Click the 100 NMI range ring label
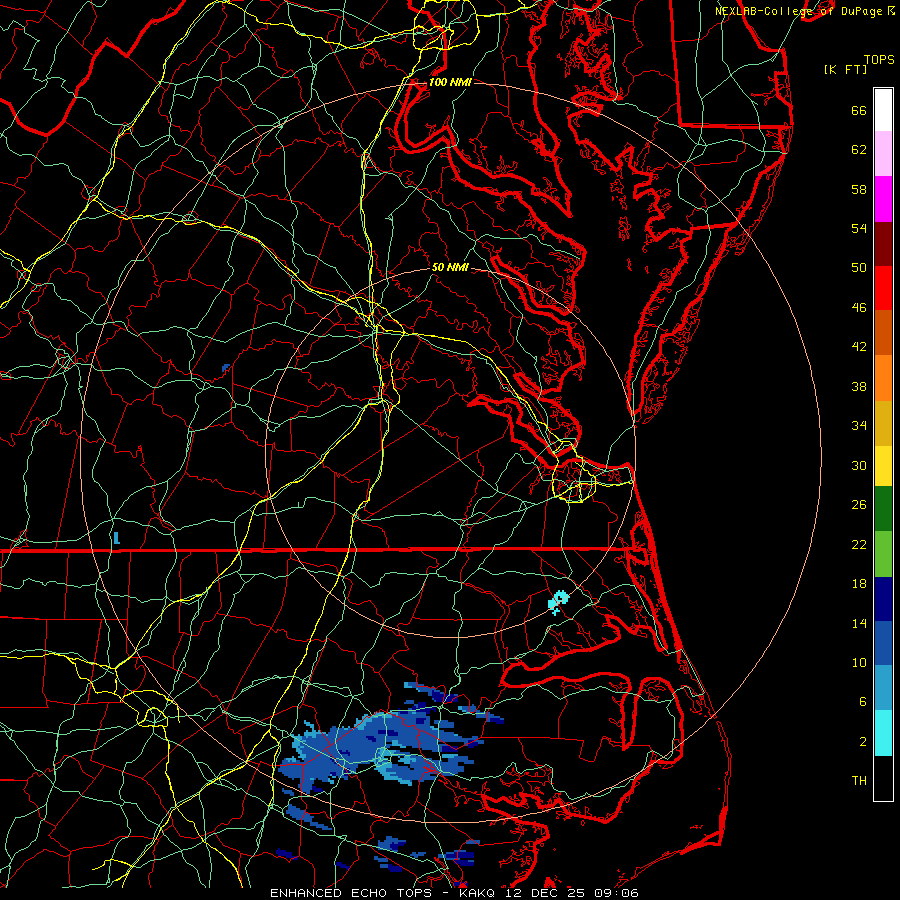The image size is (900, 900). (450, 82)
